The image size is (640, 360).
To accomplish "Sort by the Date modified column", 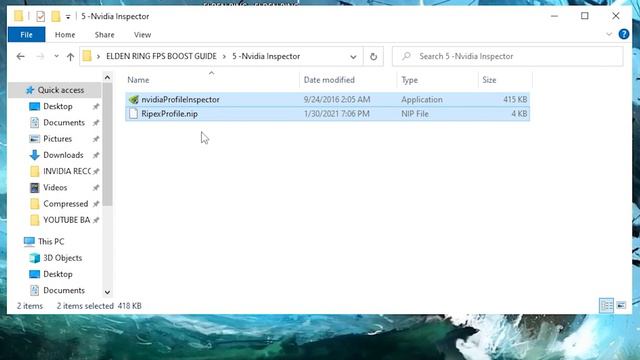I will (x=329, y=80).
